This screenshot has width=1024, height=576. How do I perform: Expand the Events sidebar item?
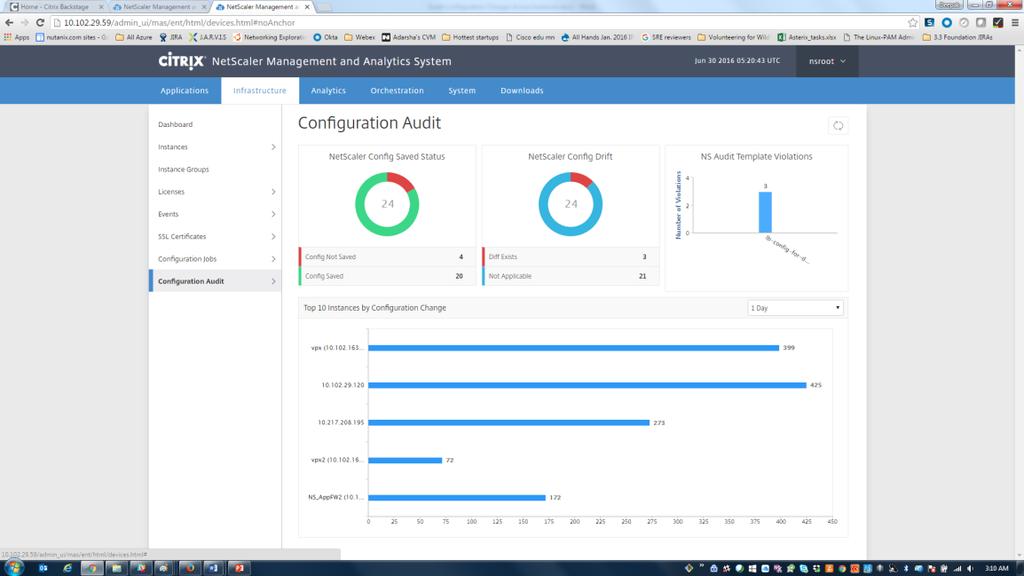(273, 214)
